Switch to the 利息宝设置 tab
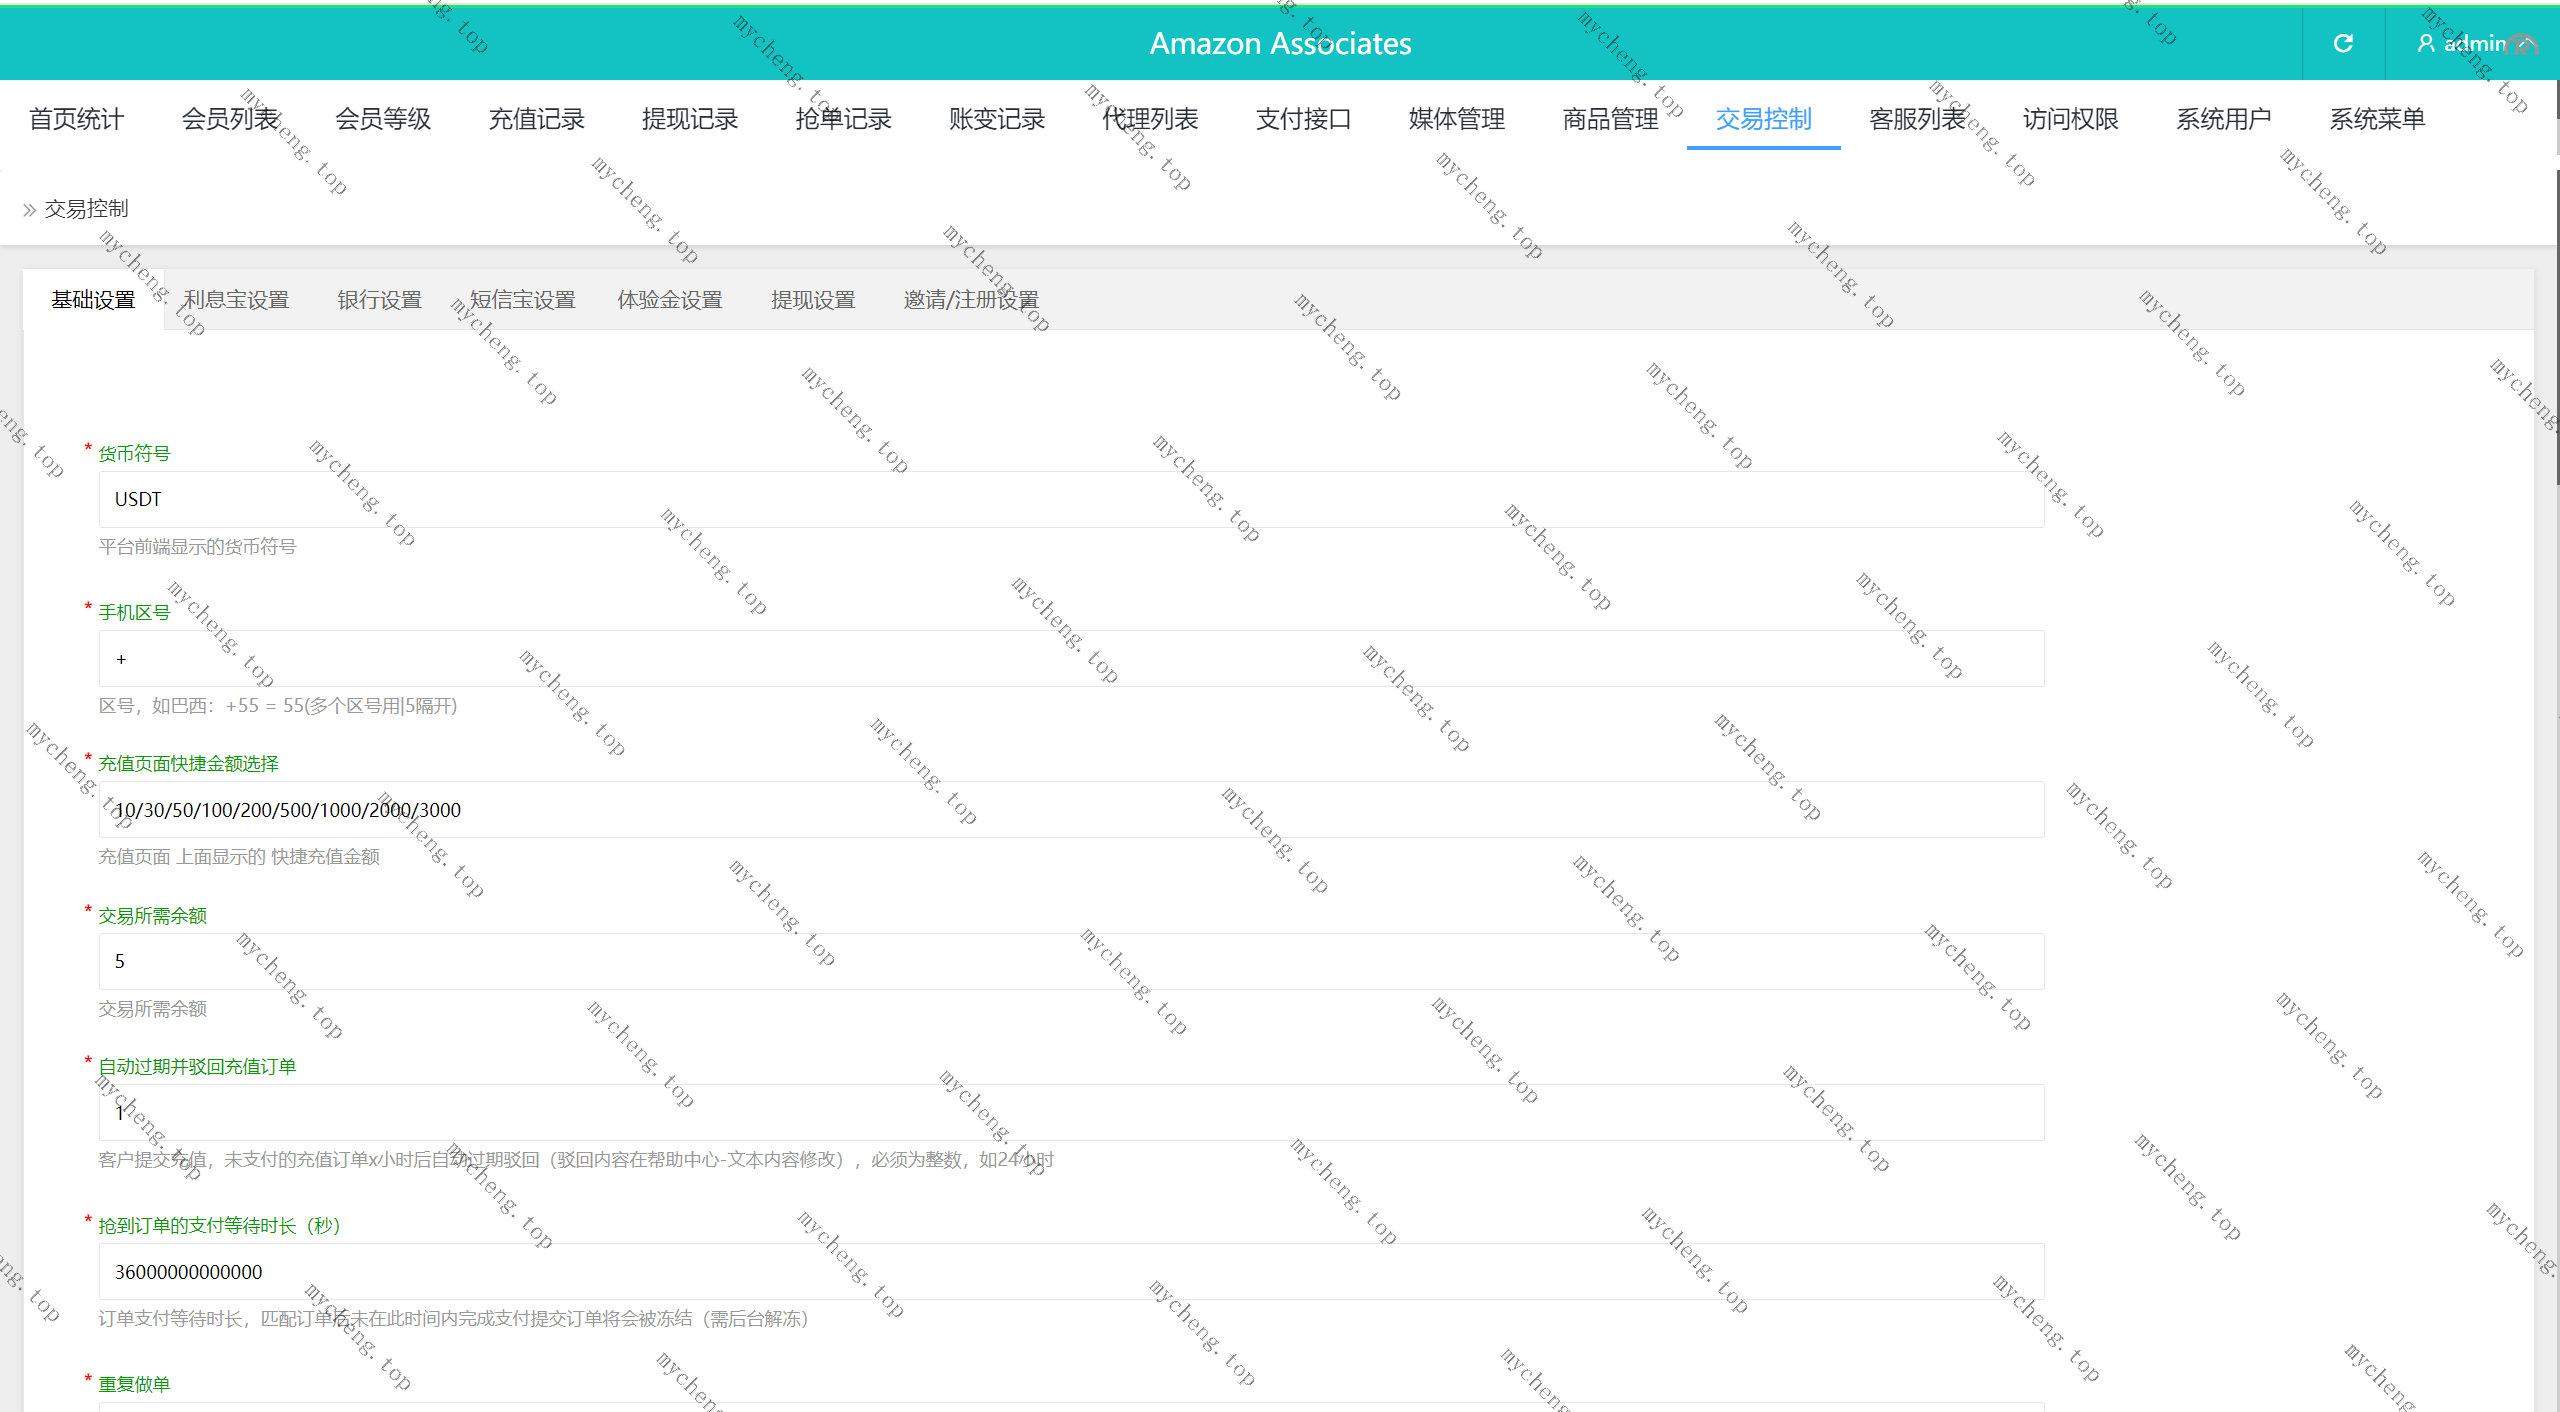Screen dimensions: 2560x1412 pos(236,300)
